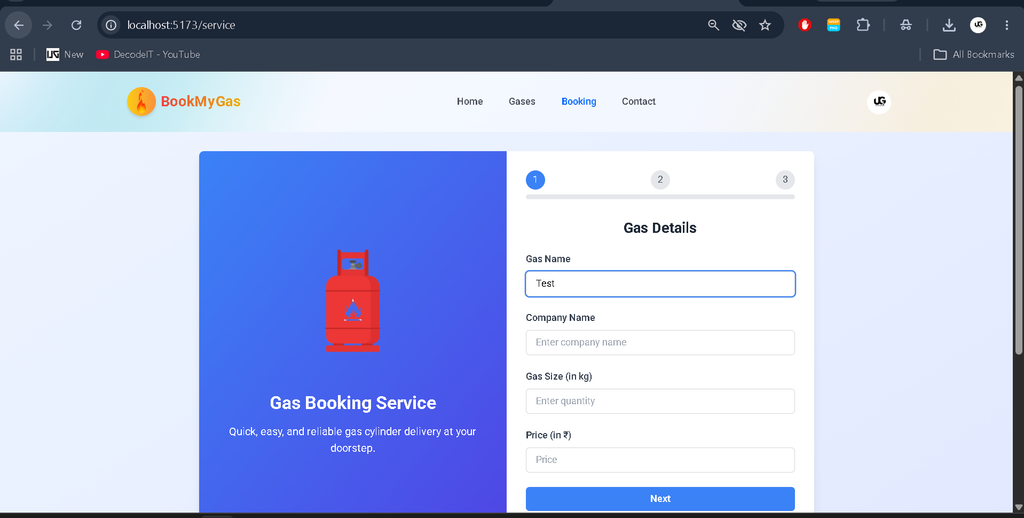Image resolution: width=1024 pixels, height=518 pixels.
Task: Focus the Company Name input field
Action: (x=660, y=342)
